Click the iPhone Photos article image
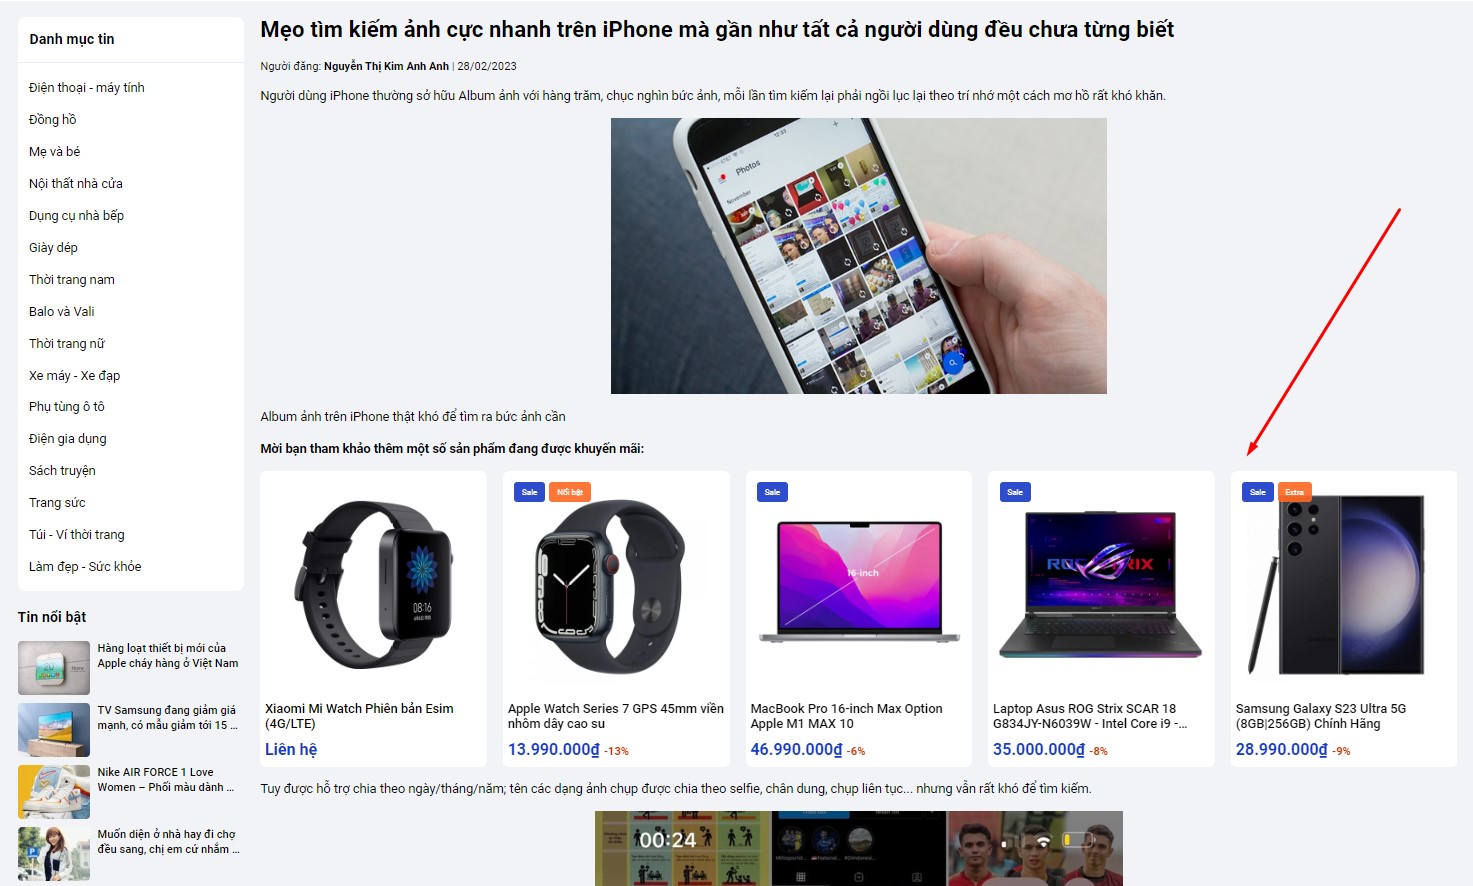 (859, 256)
